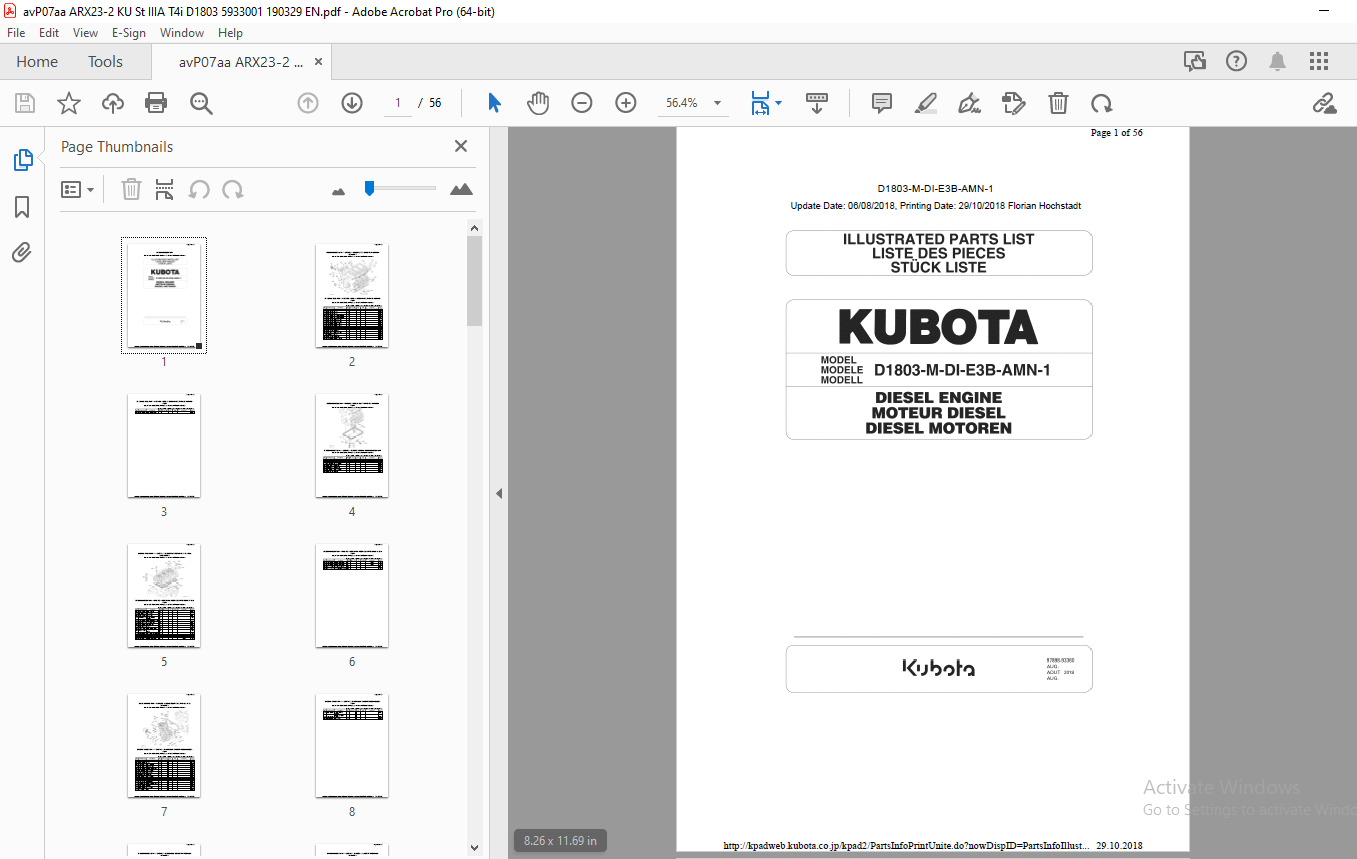
Task: Select page 1 thumbnail
Action: tap(164, 295)
